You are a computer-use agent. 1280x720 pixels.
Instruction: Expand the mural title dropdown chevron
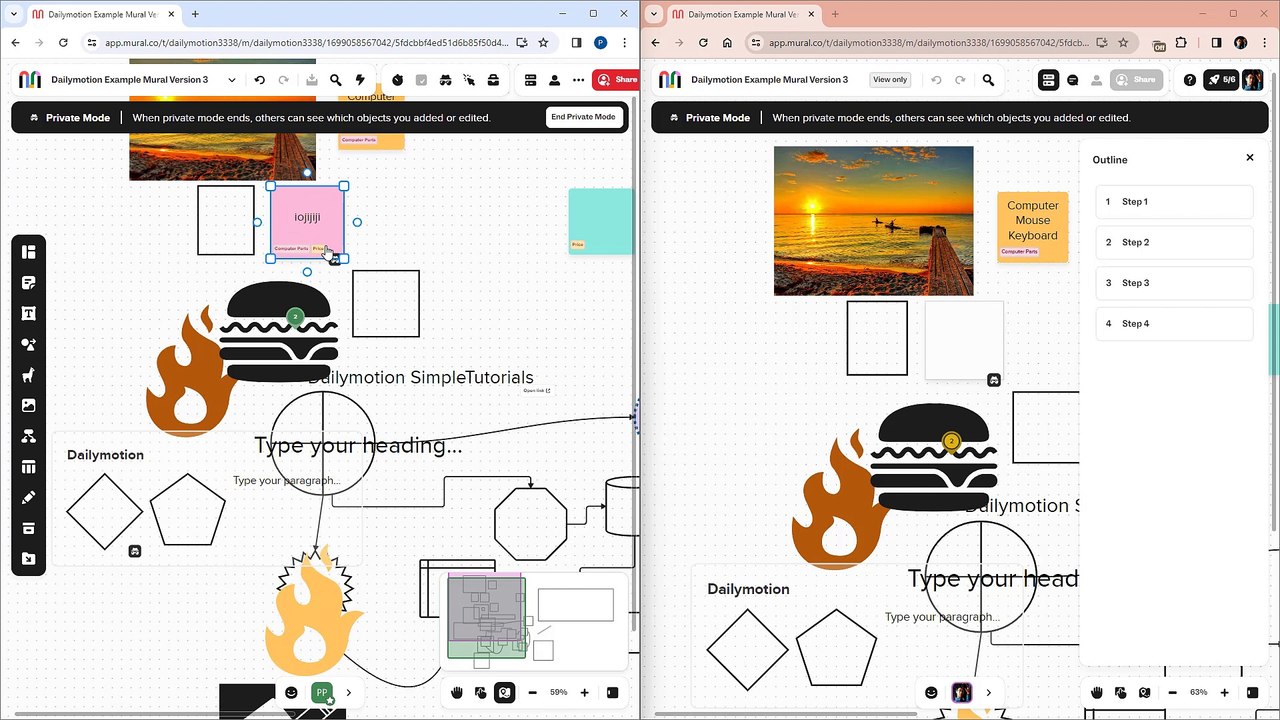(232, 80)
